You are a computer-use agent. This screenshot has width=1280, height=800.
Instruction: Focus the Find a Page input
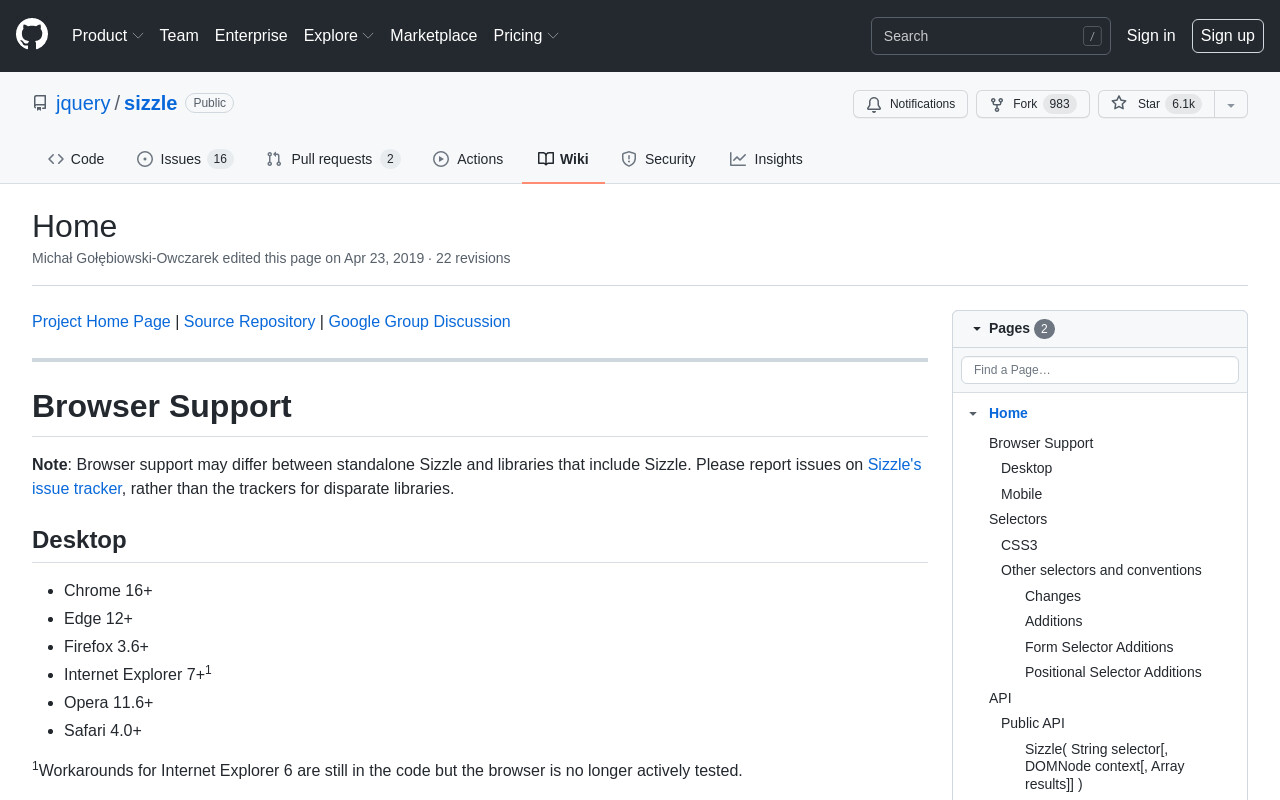click(1100, 370)
